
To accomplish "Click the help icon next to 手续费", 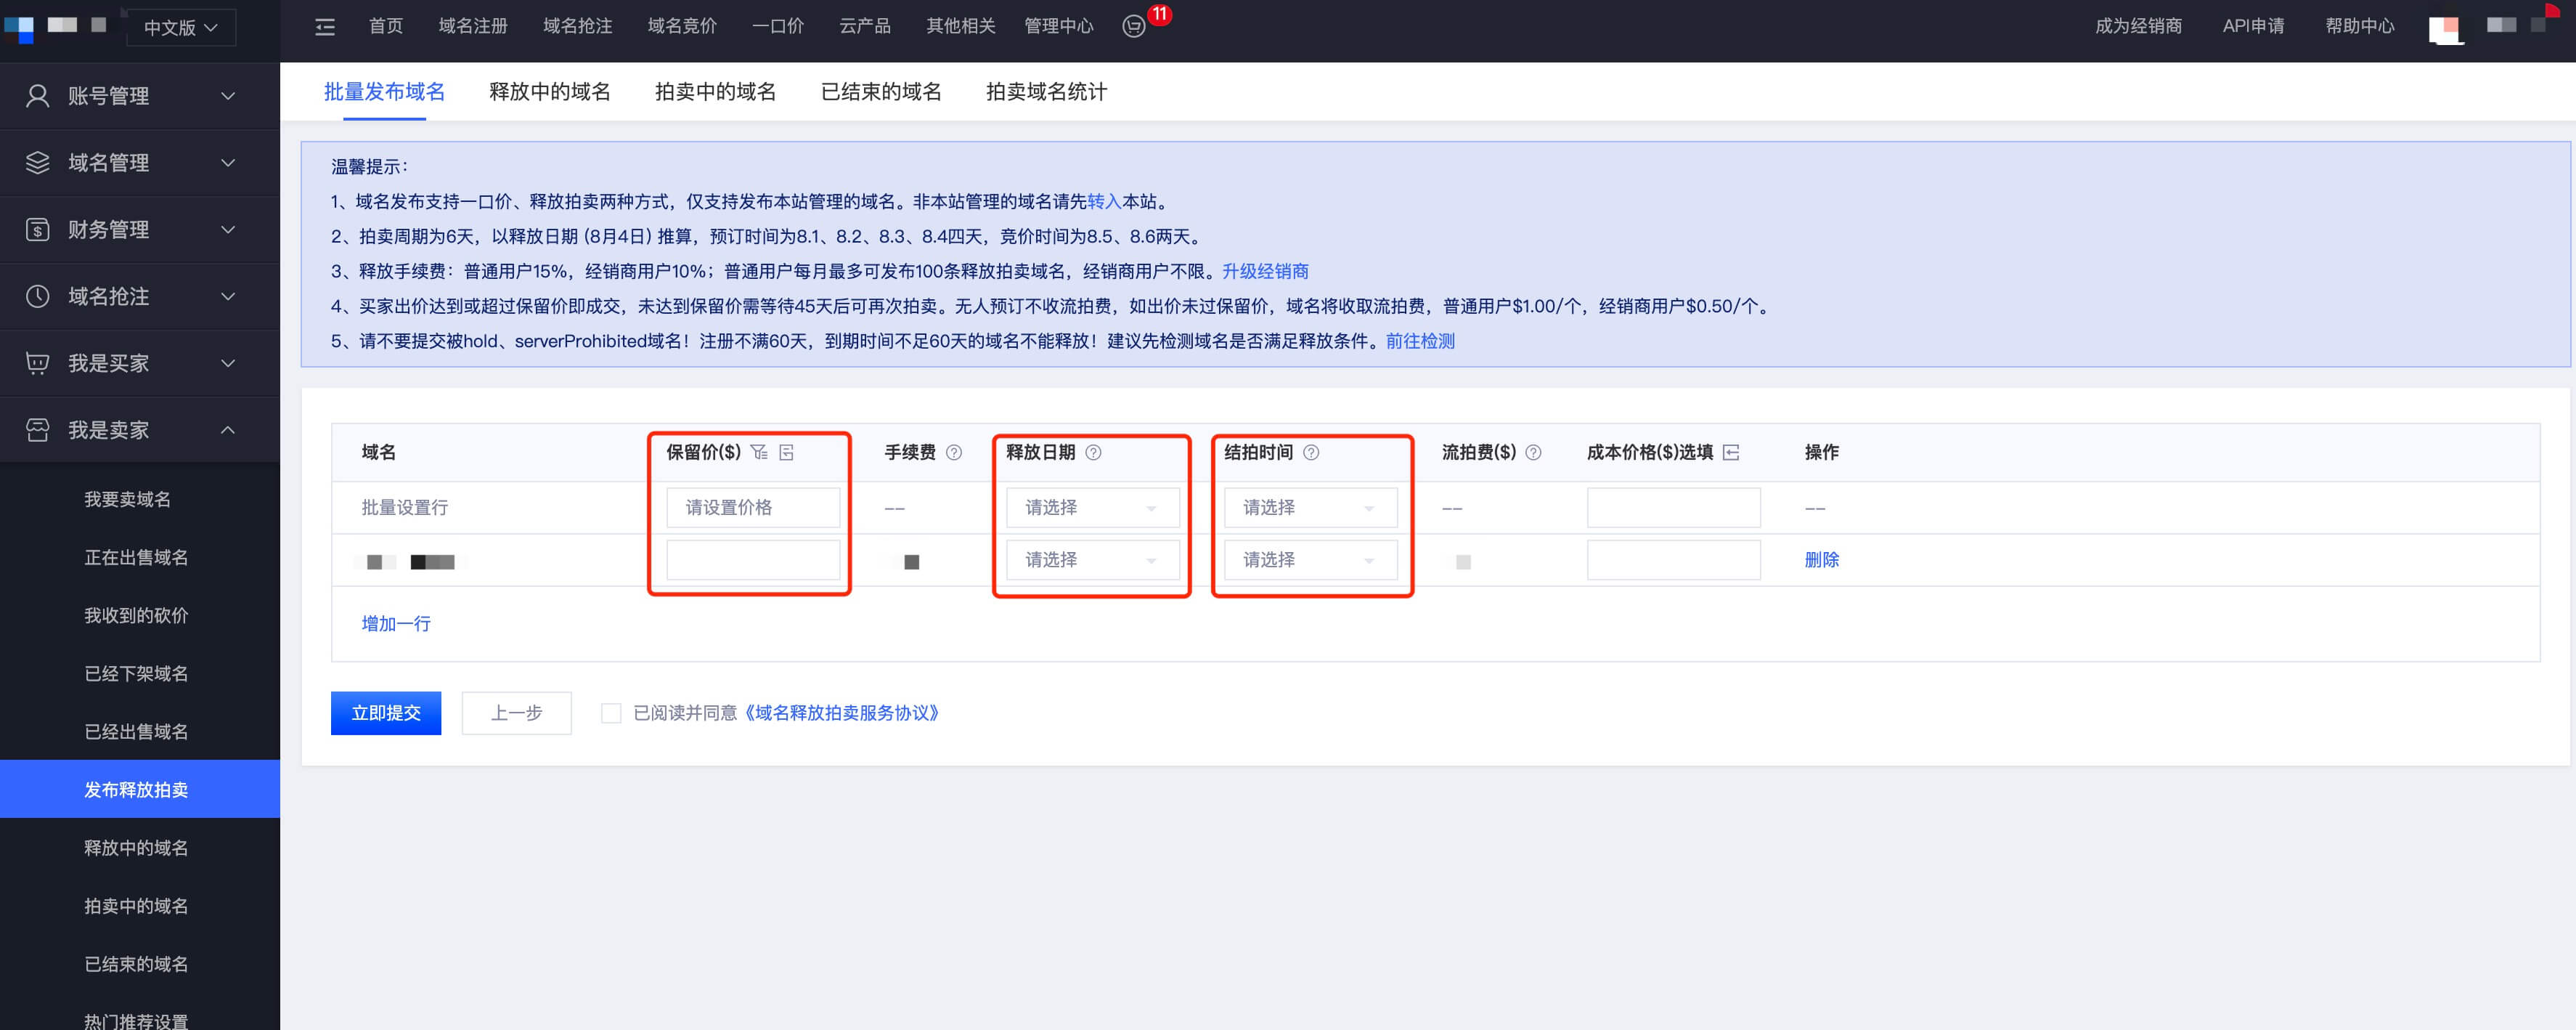I will coord(954,452).
